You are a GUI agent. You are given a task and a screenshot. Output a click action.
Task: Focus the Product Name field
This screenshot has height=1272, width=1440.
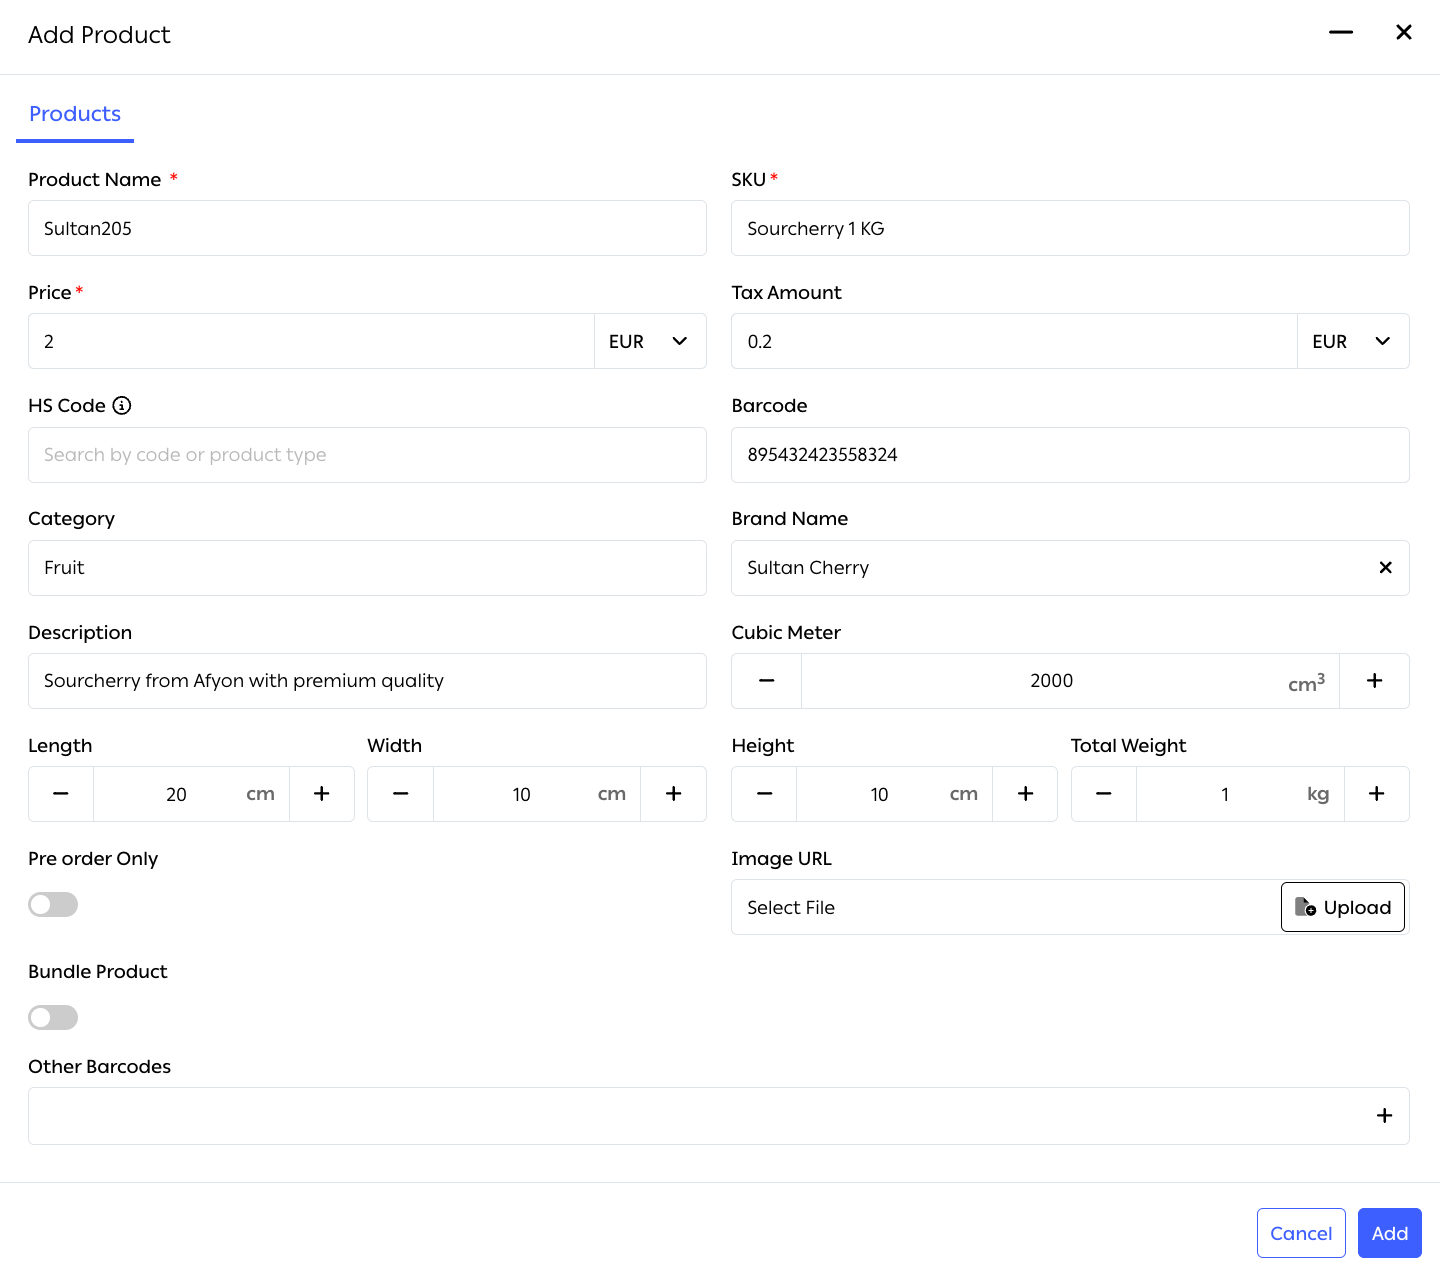point(367,228)
